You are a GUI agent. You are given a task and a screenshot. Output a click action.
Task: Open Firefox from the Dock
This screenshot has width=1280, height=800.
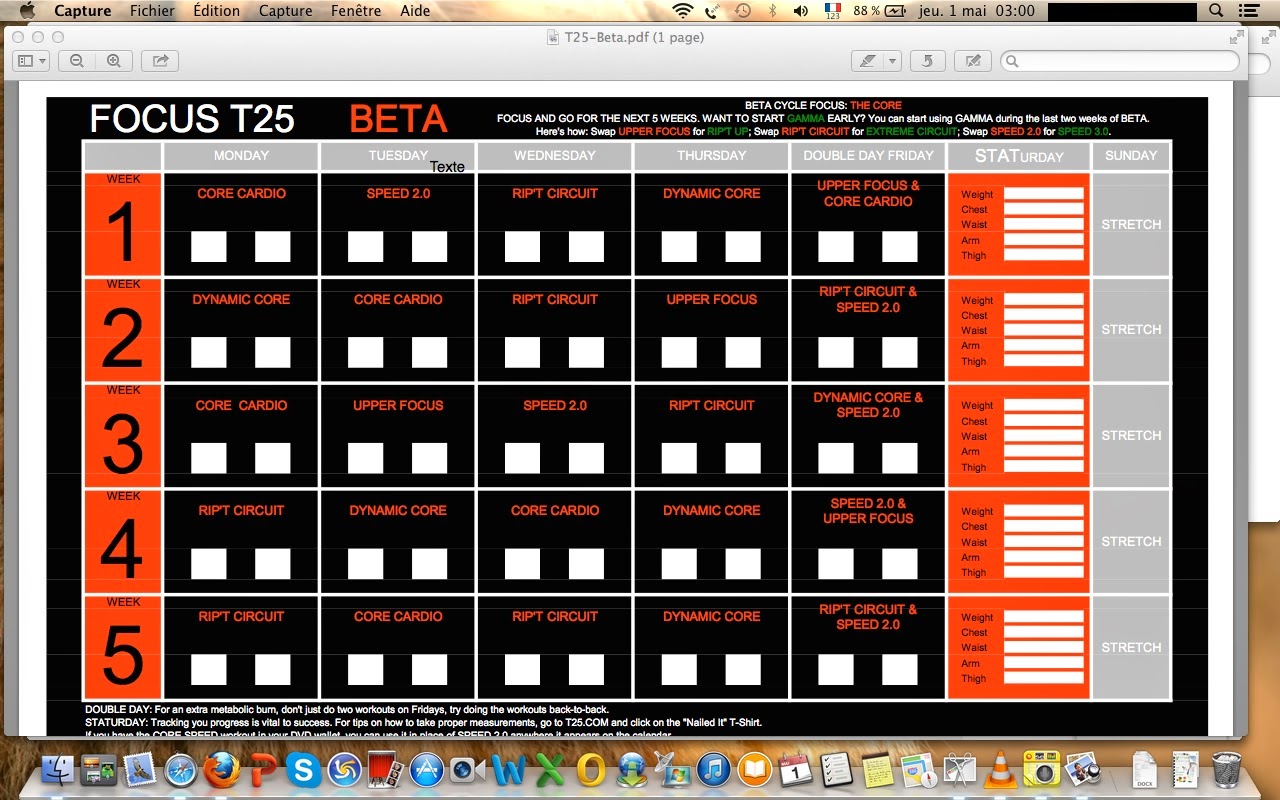[223, 771]
